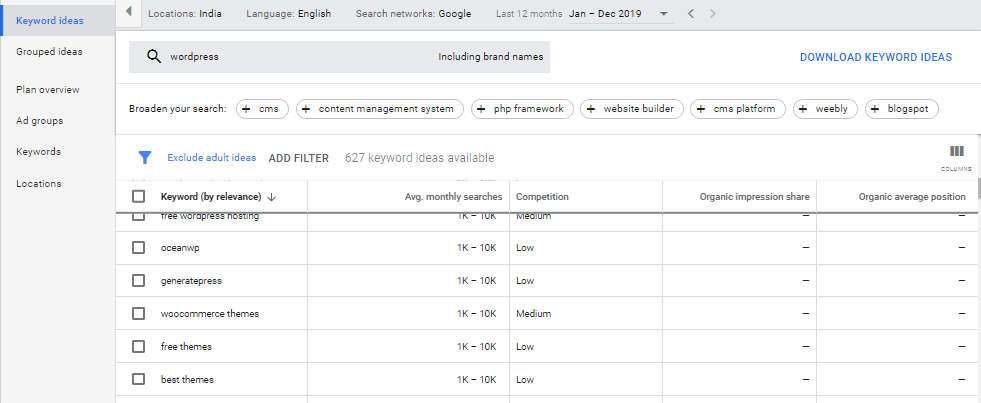Check the 'generatepress' keyword row

click(x=138, y=280)
